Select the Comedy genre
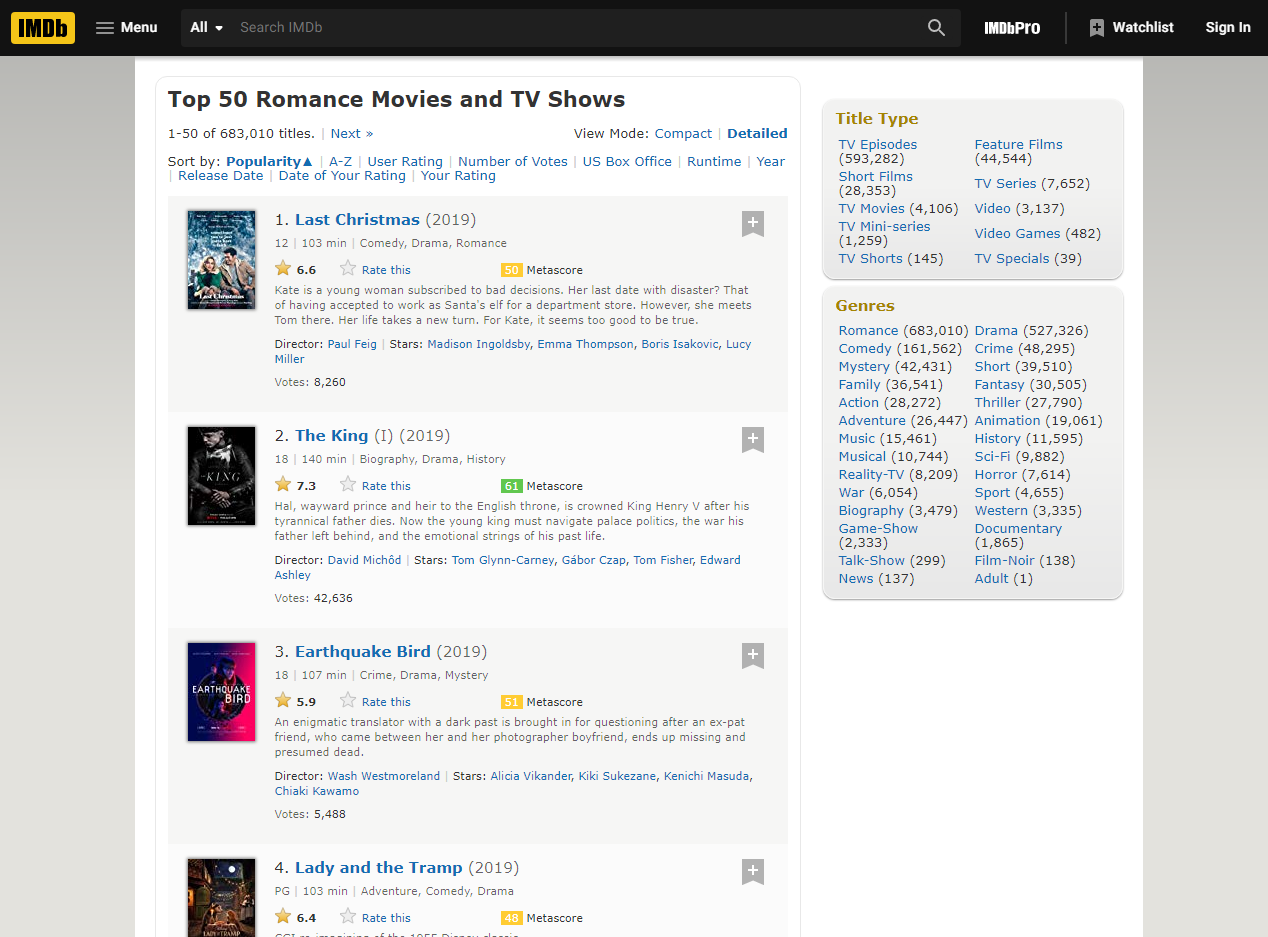This screenshot has height=937, width=1268. click(x=865, y=349)
